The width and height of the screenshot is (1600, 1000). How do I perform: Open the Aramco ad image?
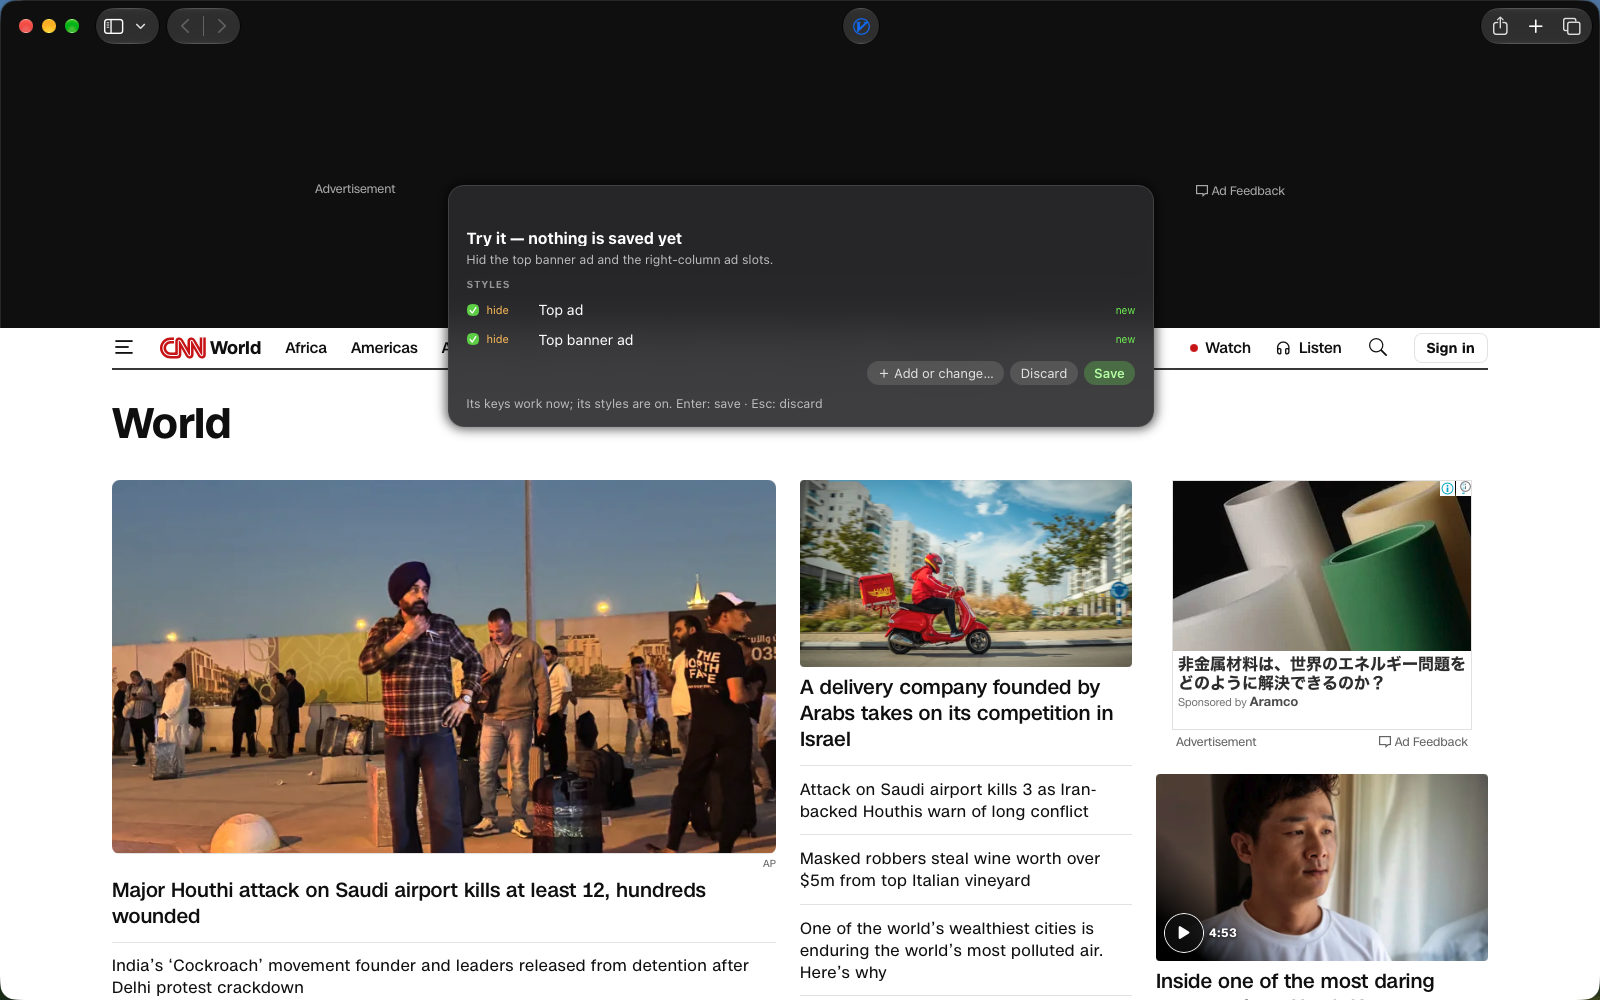pos(1322,566)
